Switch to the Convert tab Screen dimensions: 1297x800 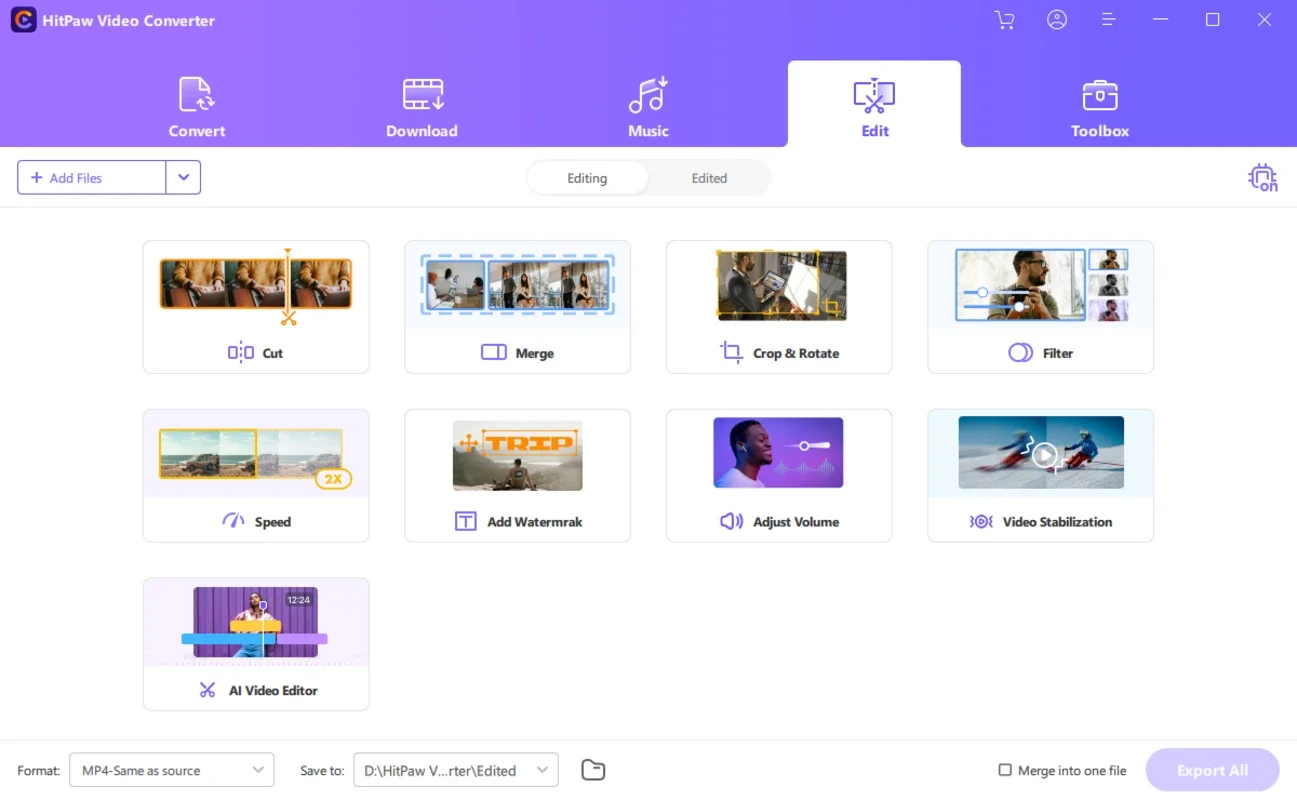coord(196,108)
